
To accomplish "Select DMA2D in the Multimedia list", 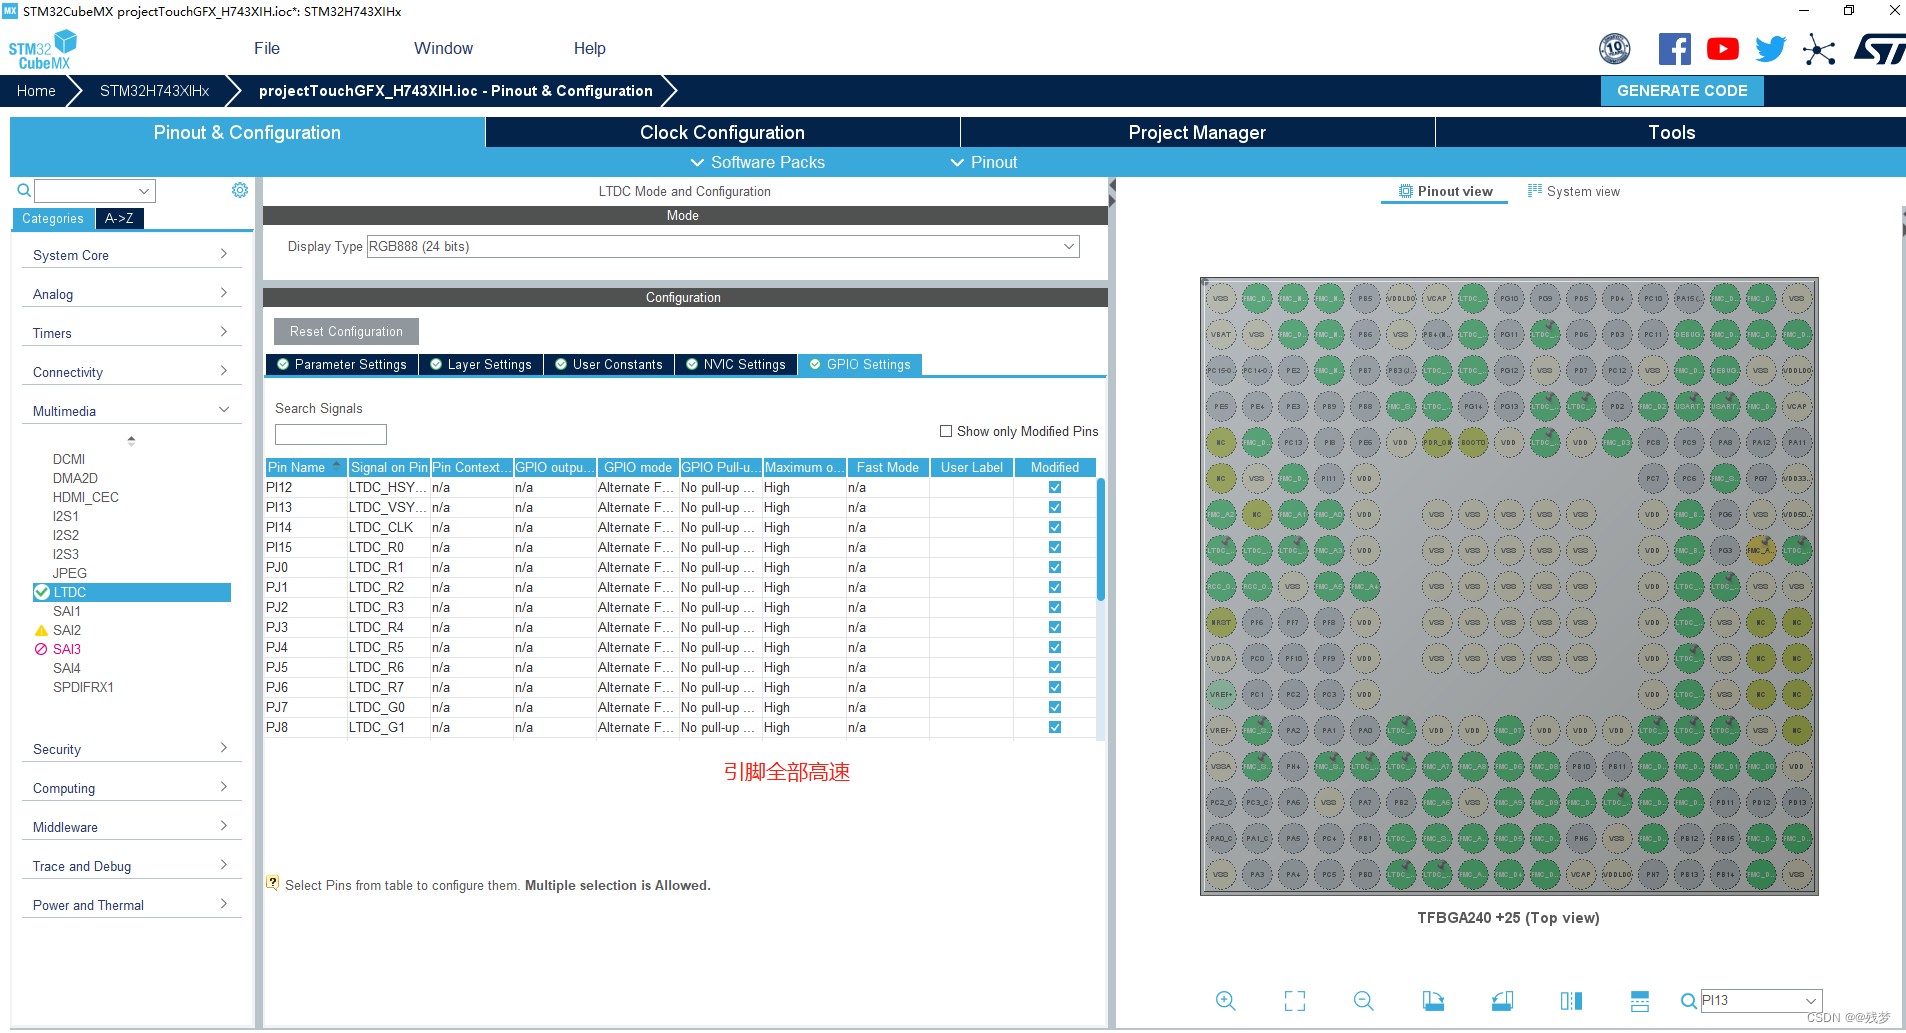I will pos(75,479).
